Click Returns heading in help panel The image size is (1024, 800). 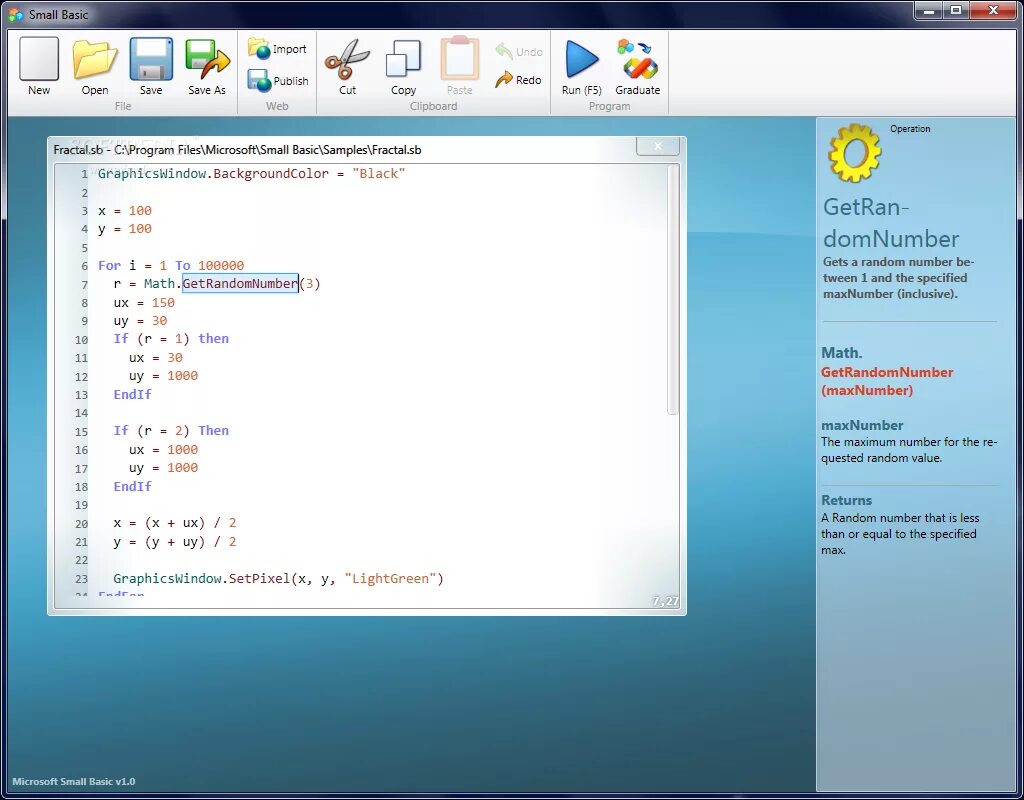point(846,500)
